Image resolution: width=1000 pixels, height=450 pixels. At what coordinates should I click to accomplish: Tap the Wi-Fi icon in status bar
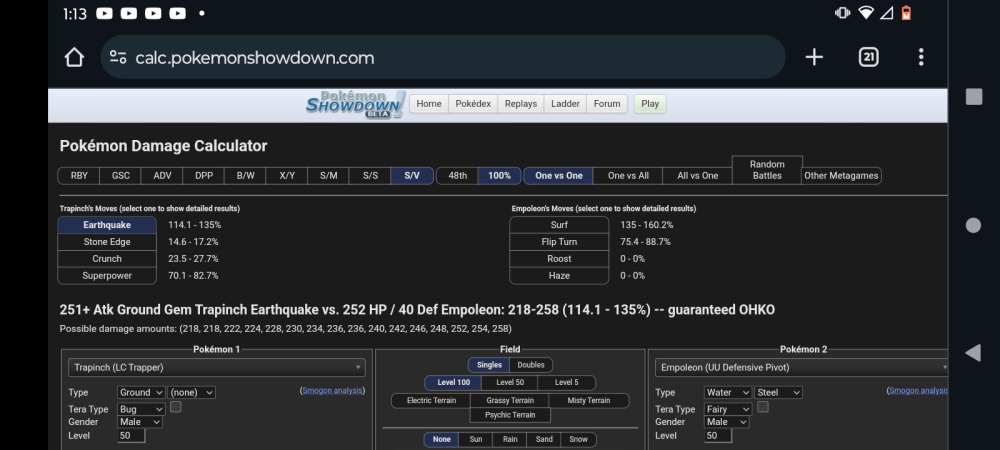tap(865, 13)
